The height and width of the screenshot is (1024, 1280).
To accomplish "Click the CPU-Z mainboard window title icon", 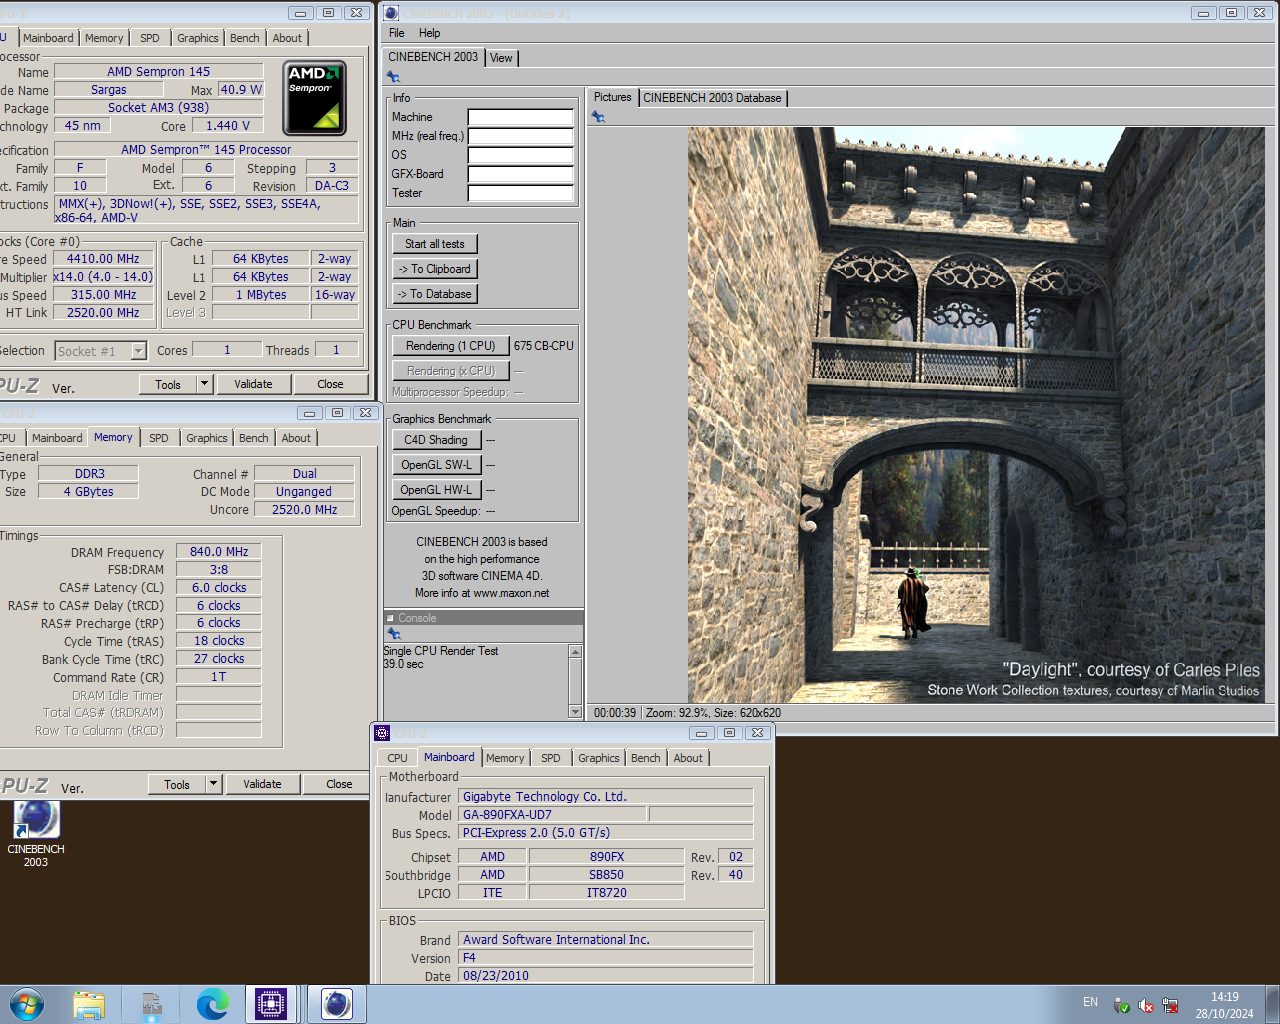I will coord(382,733).
